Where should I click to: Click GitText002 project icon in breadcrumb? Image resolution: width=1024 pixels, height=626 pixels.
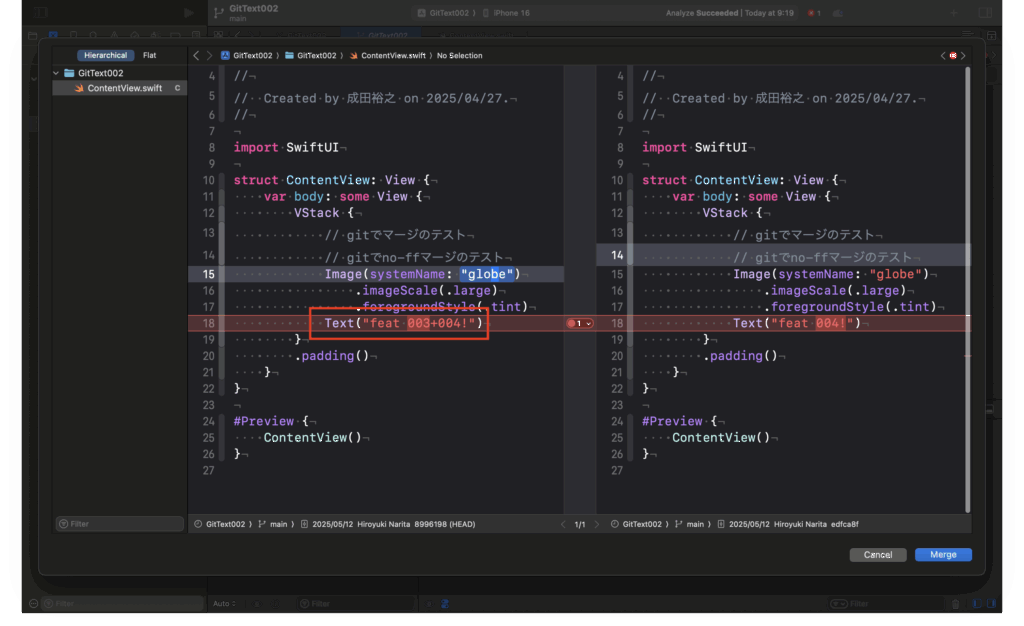(x=225, y=55)
